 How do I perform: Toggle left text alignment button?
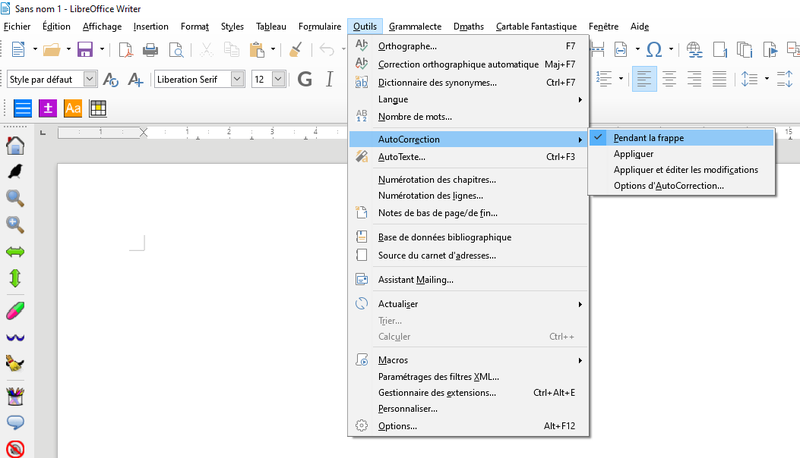645,78
